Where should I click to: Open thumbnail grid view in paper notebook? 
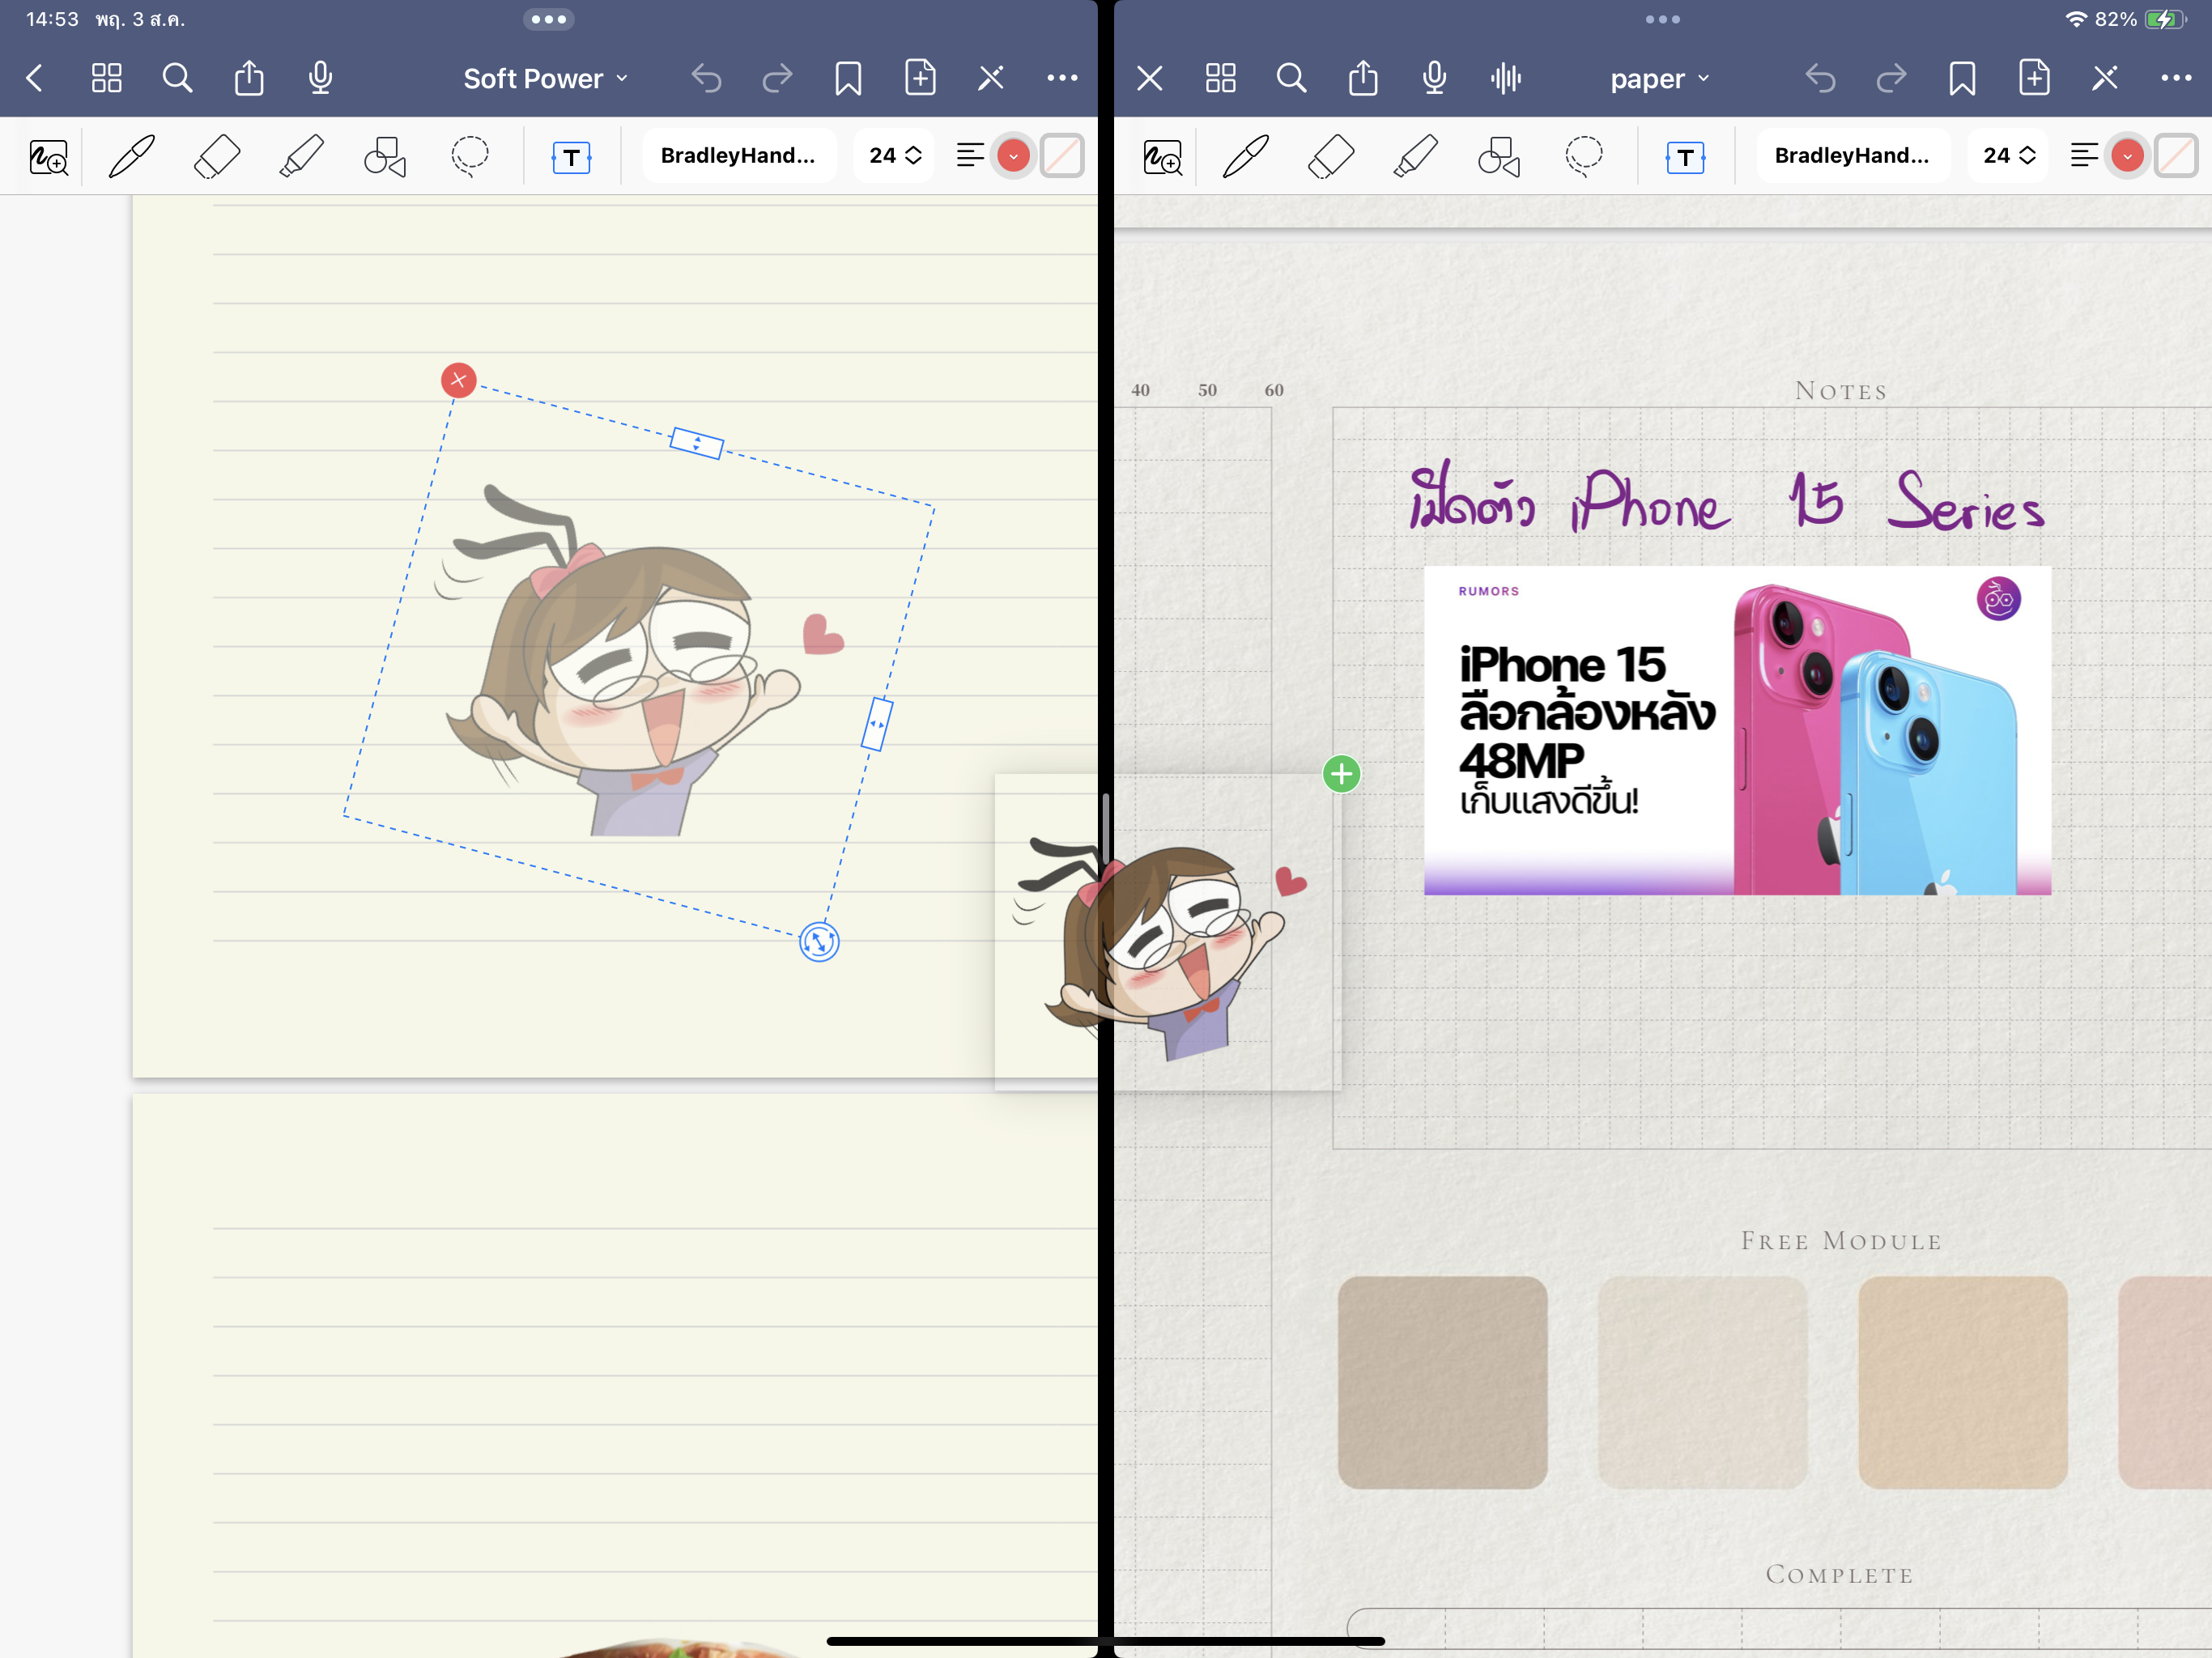[1220, 78]
